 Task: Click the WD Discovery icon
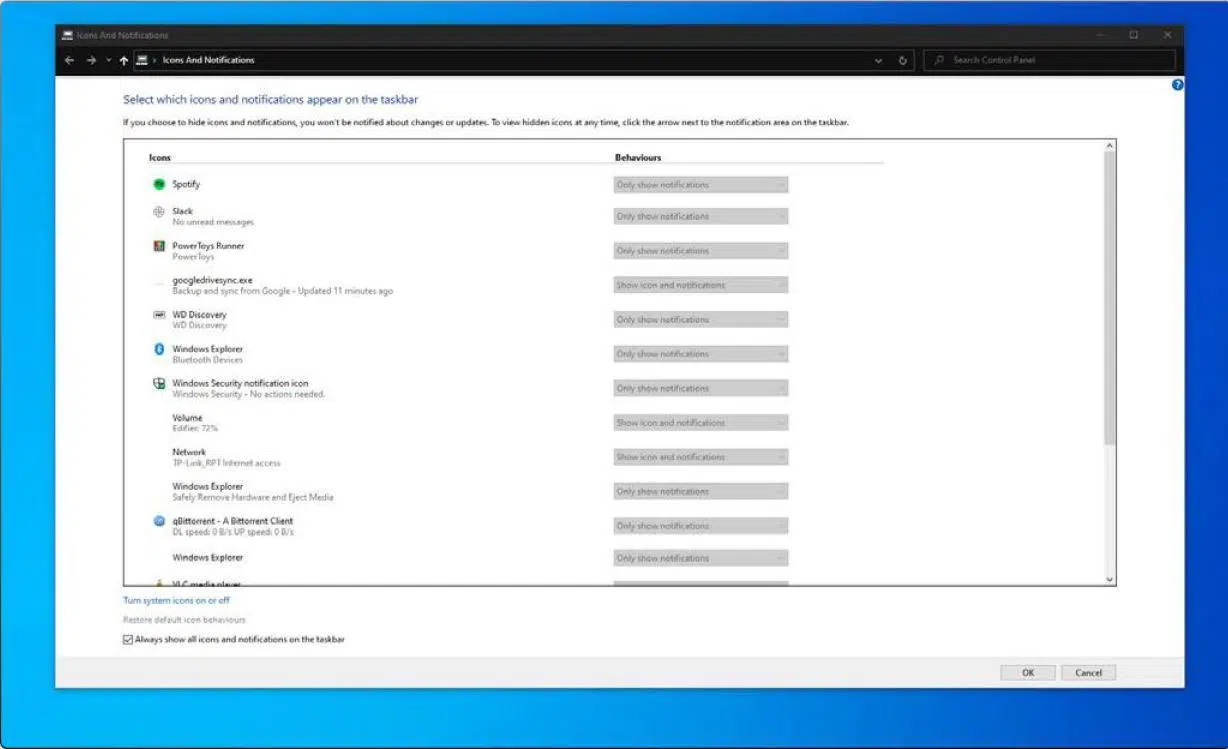[x=158, y=315]
